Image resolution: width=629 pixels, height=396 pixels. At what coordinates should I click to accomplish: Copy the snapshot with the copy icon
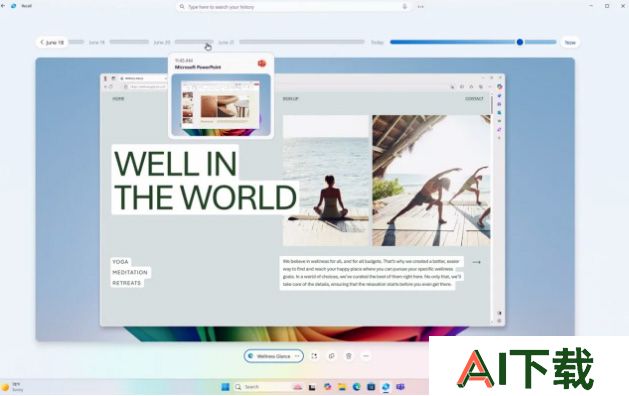[331, 356]
